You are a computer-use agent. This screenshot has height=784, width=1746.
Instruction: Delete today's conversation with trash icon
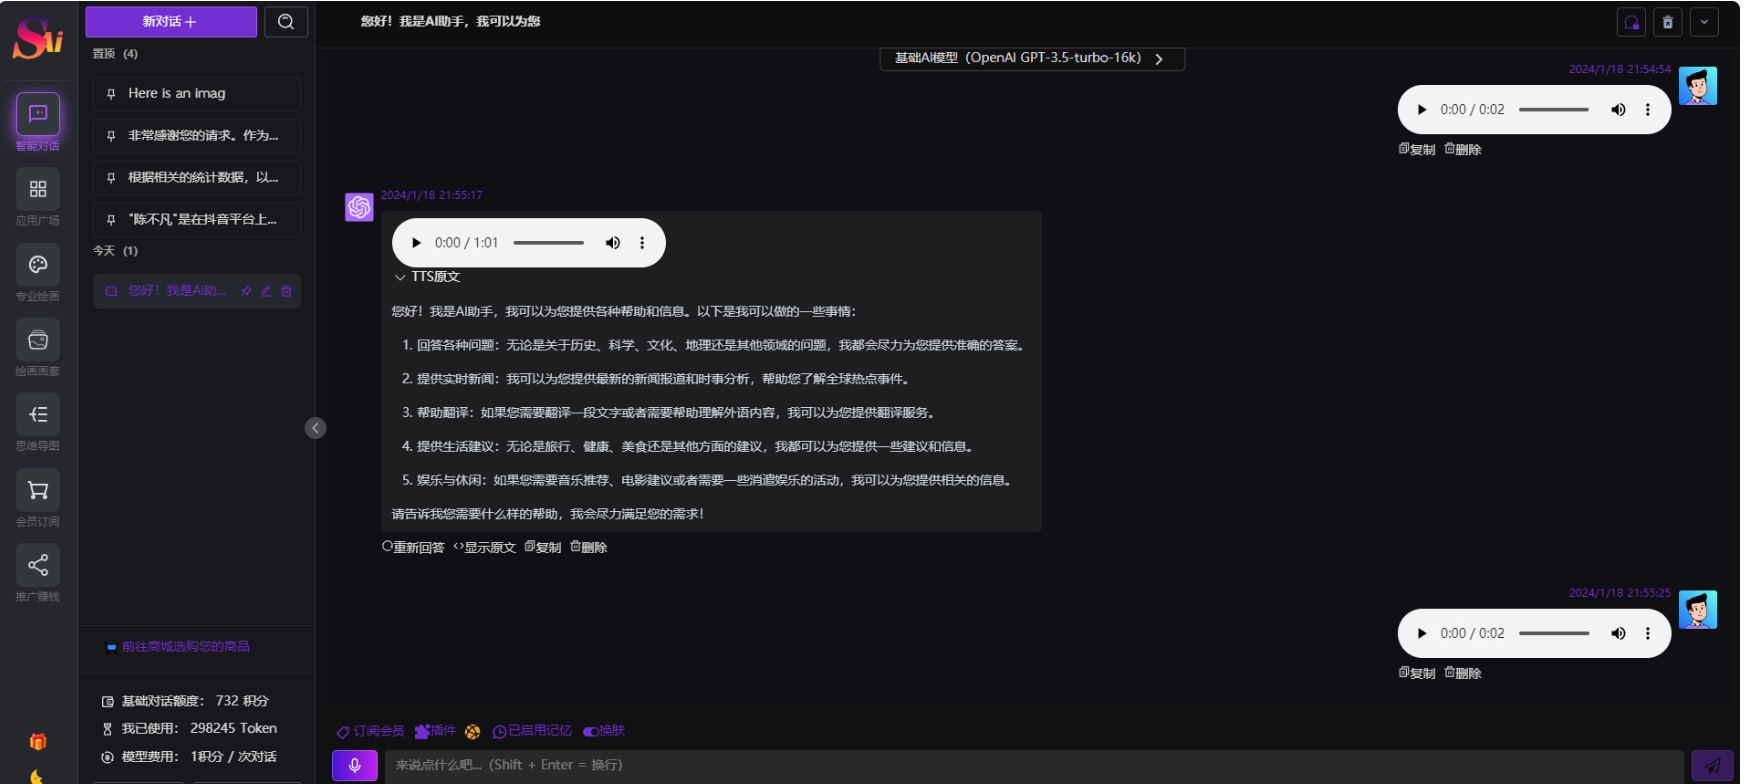click(x=287, y=291)
